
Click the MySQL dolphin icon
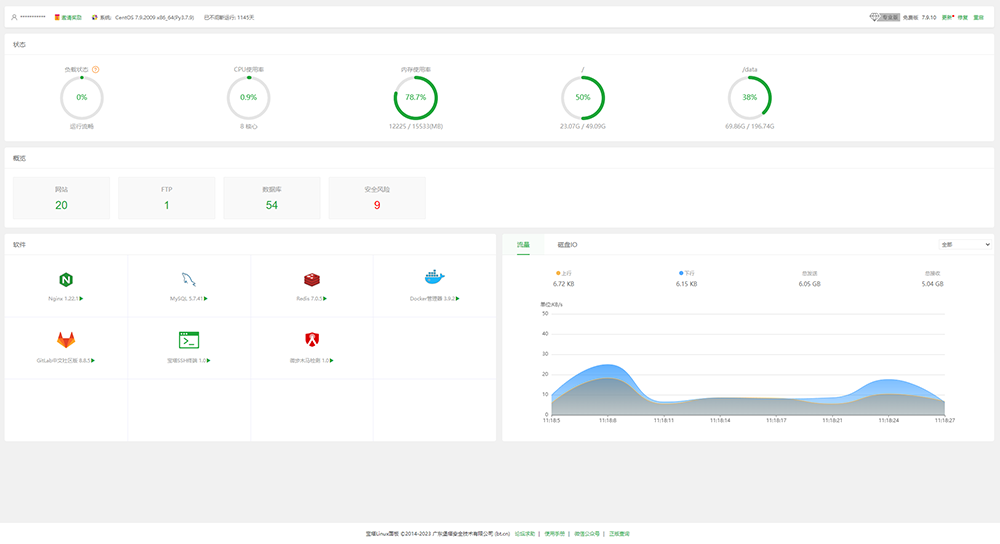pyautogui.click(x=188, y=279)
